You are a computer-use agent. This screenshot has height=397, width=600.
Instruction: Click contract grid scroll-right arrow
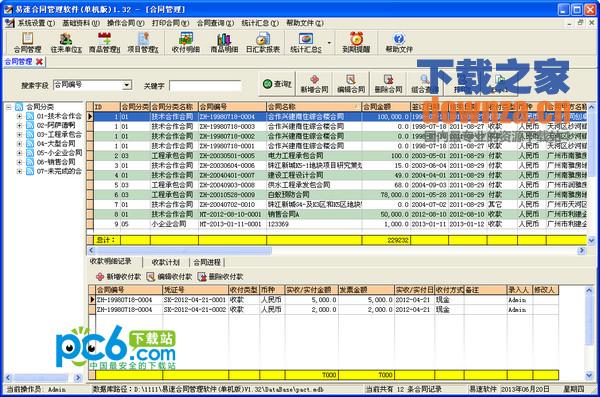point(582,250)
